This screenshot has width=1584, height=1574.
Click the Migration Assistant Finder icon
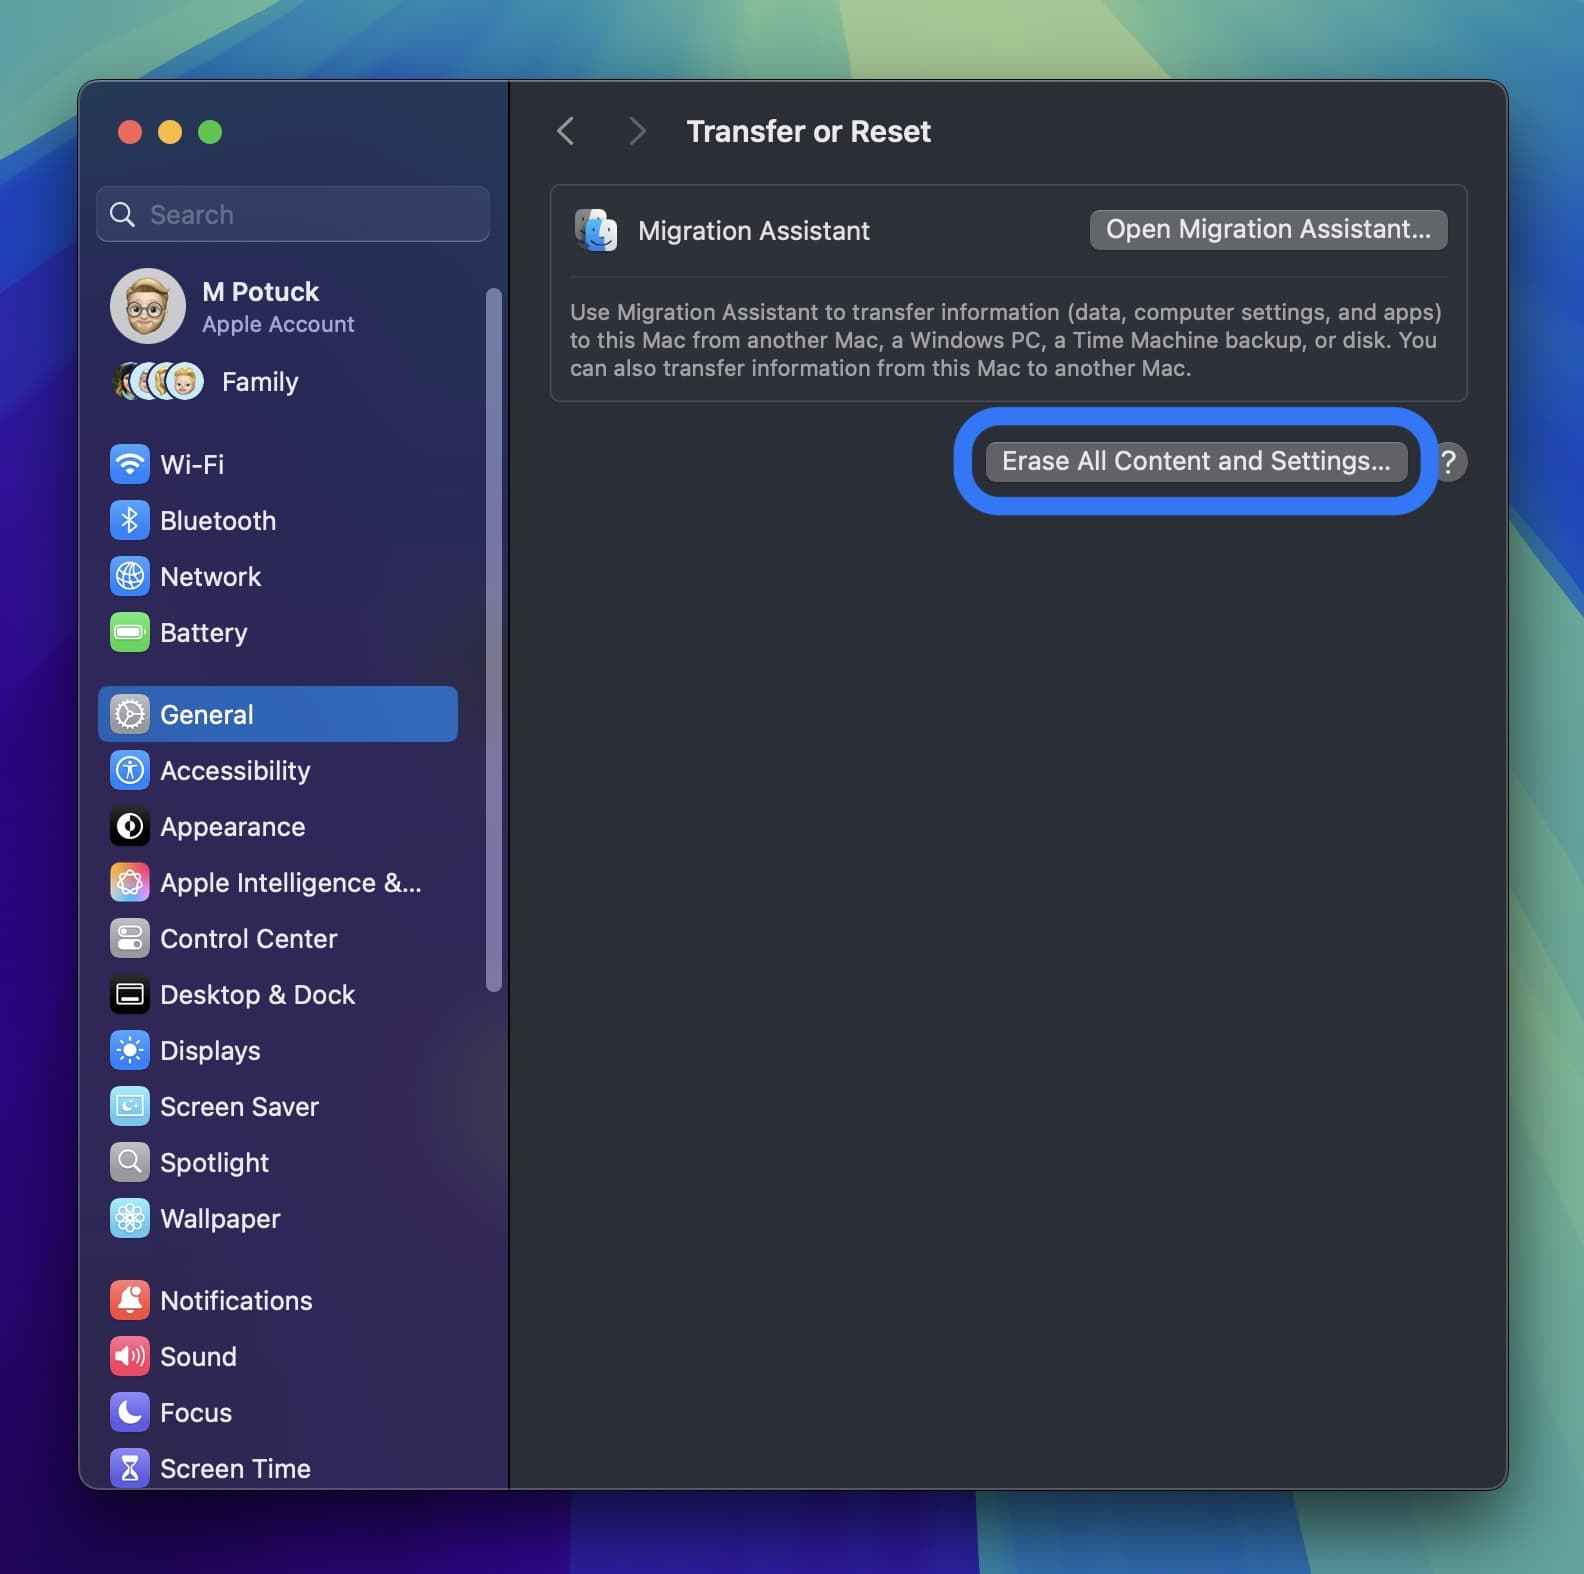pos(596,231)
